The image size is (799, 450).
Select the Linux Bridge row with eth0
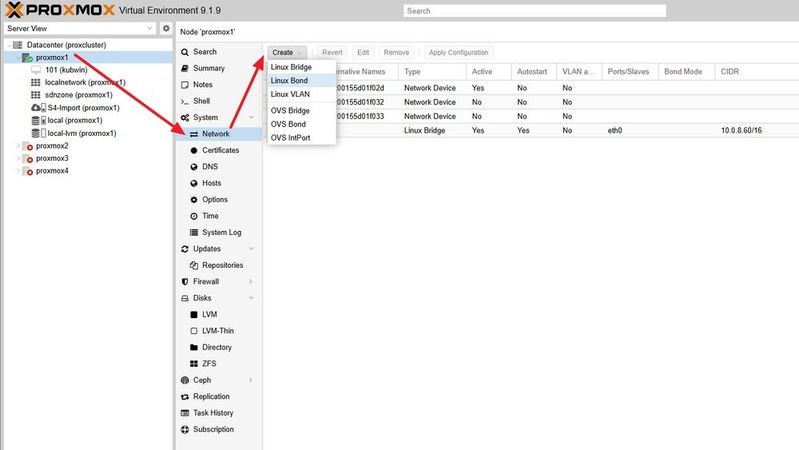click(x=531, y=130)
